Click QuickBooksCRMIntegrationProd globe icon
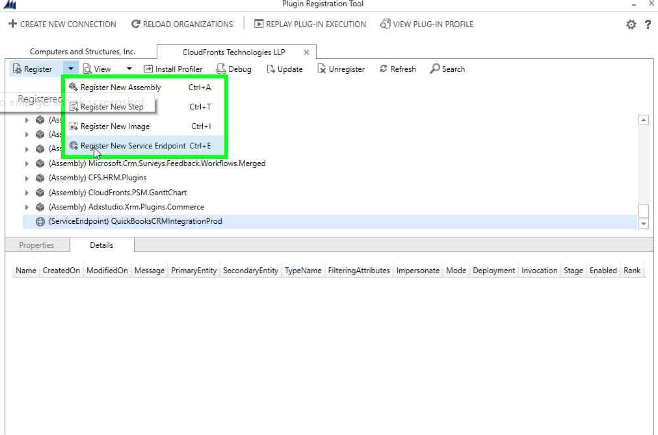The width and height of the screenshot is (658, 435). point(40,221)
